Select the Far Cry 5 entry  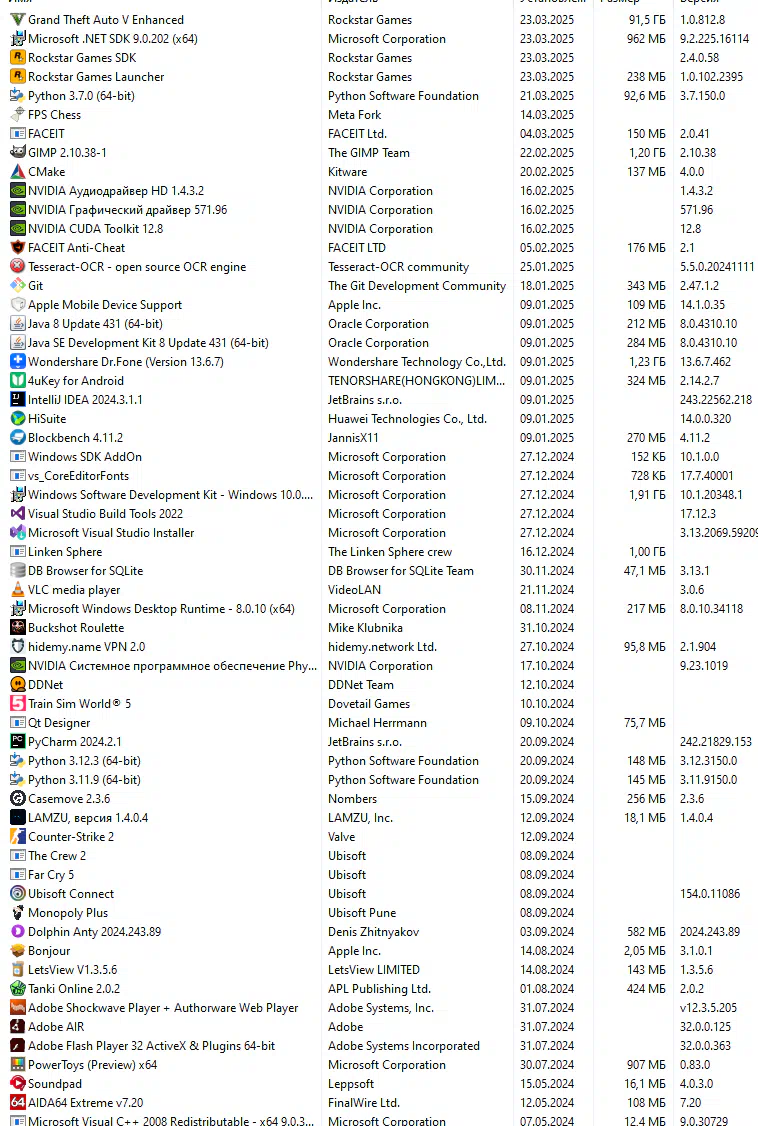[51, 875]
